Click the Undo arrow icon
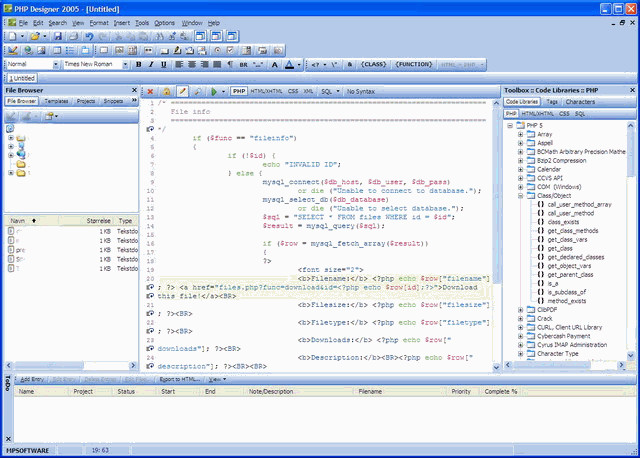The height and width of the screenshot is (458, 640). click(89, 36)
